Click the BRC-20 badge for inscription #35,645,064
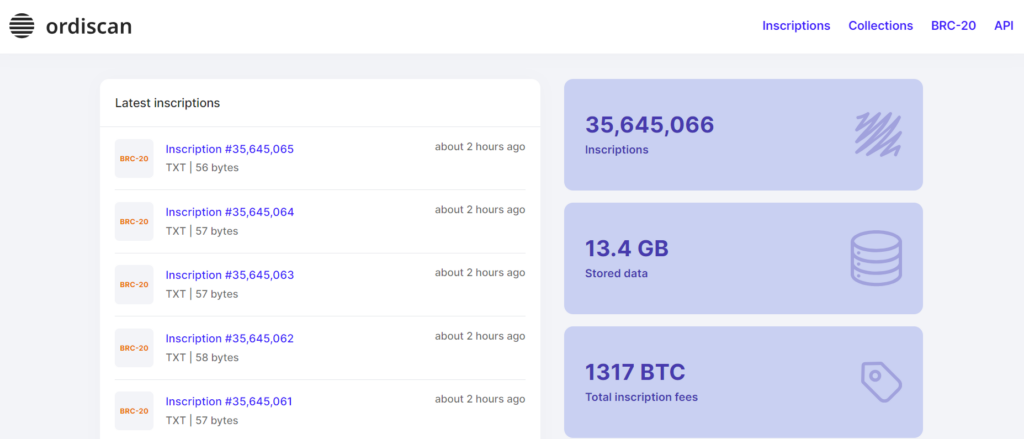Screen dimensions: 1024x439 coord(134,221)
